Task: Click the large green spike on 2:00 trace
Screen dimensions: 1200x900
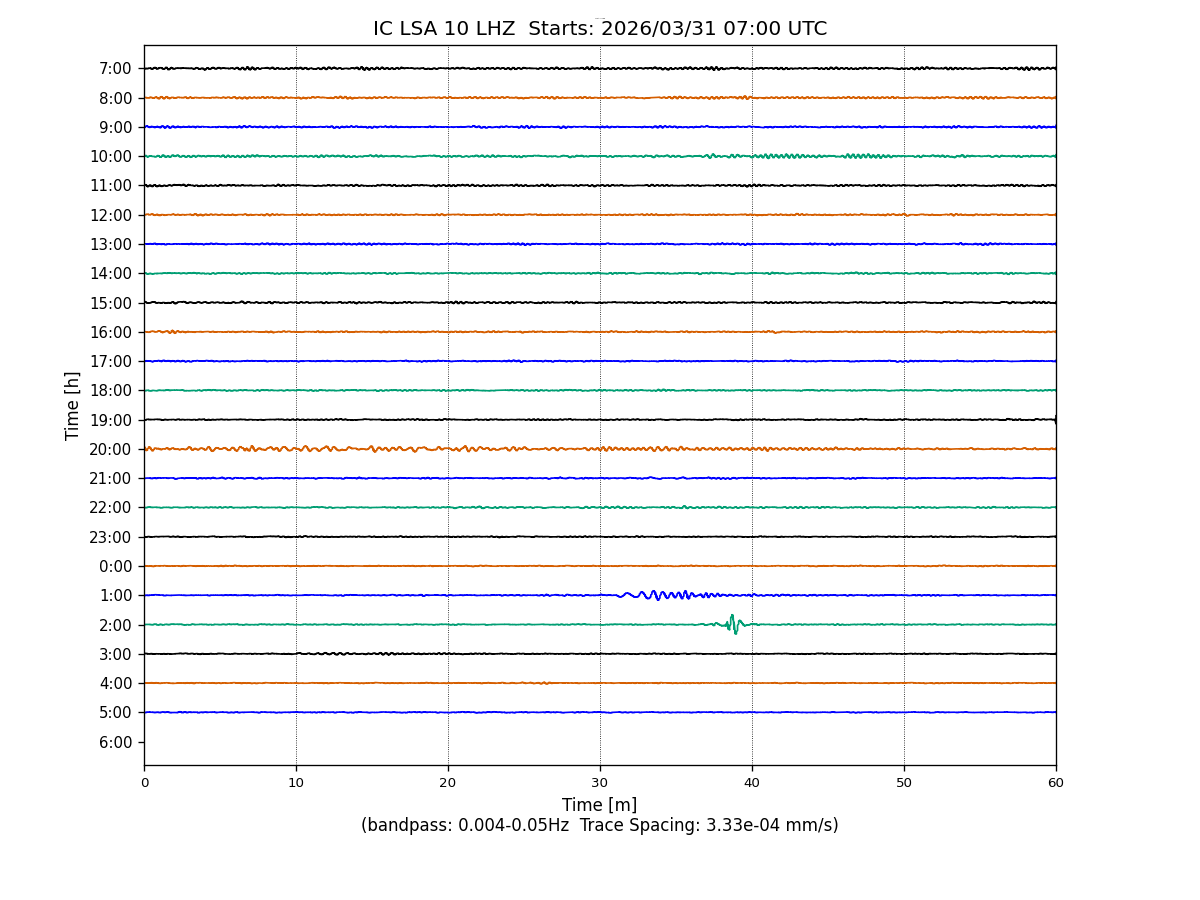Action: (733, 624)
